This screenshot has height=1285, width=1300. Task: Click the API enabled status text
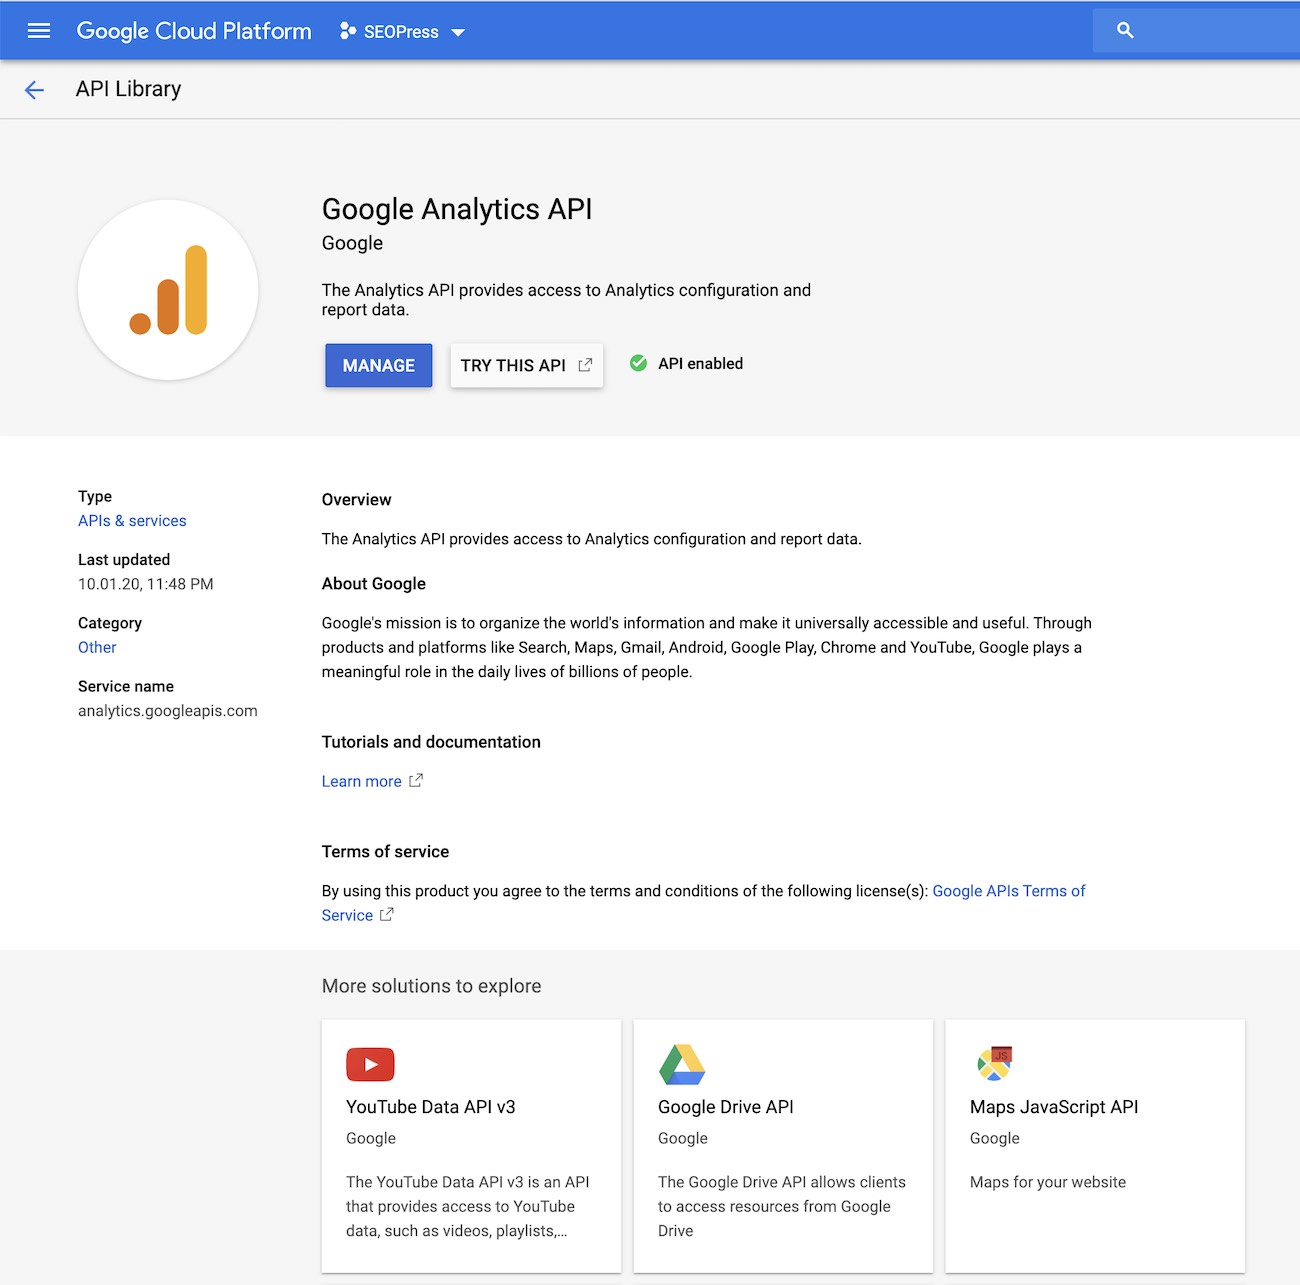click(x=700, y=364)
